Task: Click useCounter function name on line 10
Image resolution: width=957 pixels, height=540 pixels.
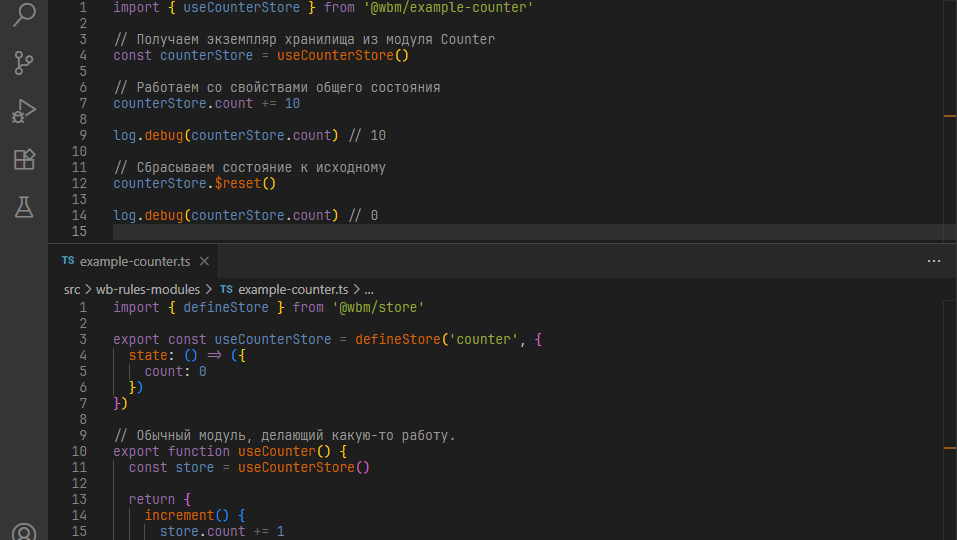Action: pos(276,452)
